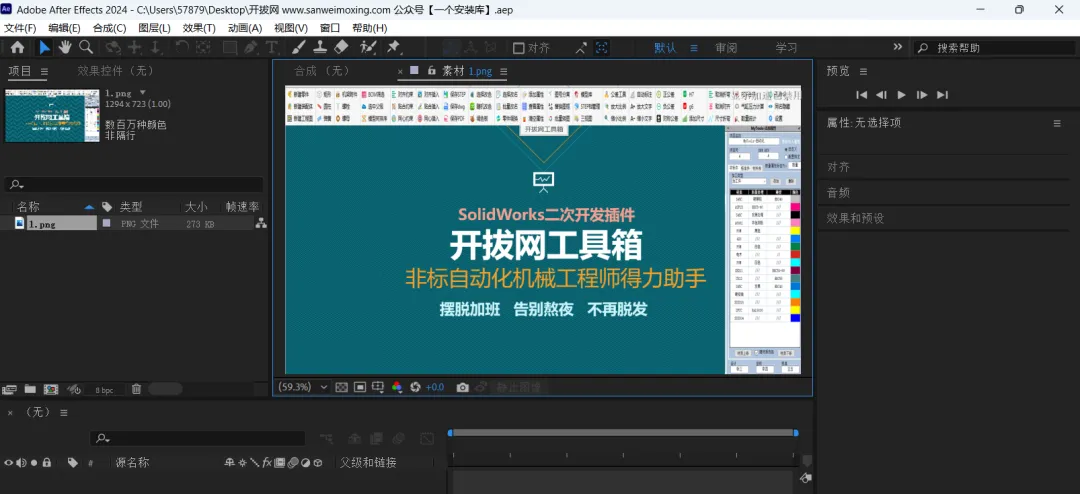Select the Pen tool
Viewport: 1080px width, 494px height.
coord(251,48)
